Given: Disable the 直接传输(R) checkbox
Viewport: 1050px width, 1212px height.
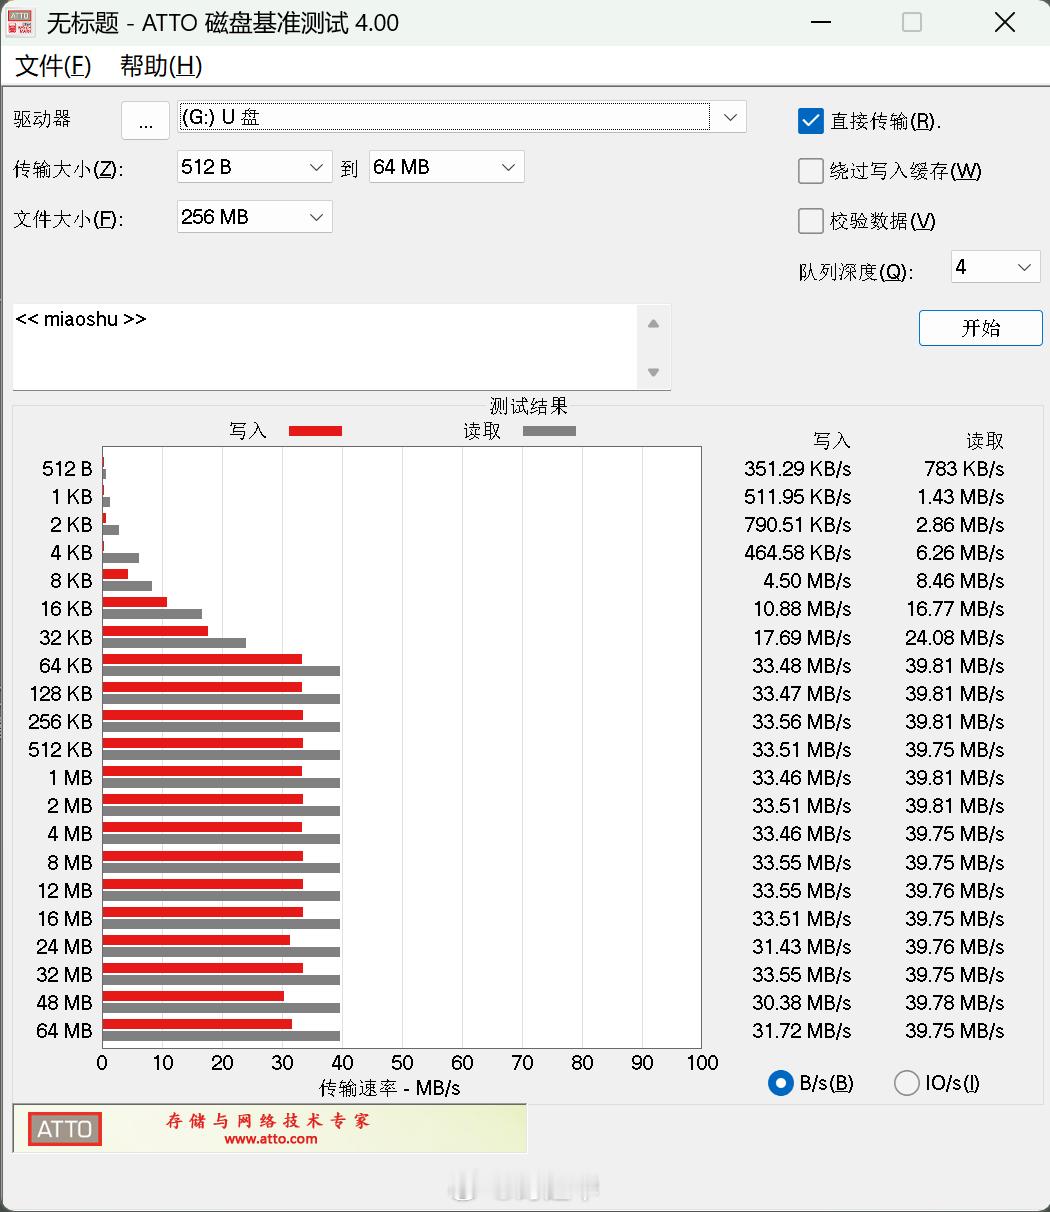Looking at the screenshot, I should coord(810,120).
